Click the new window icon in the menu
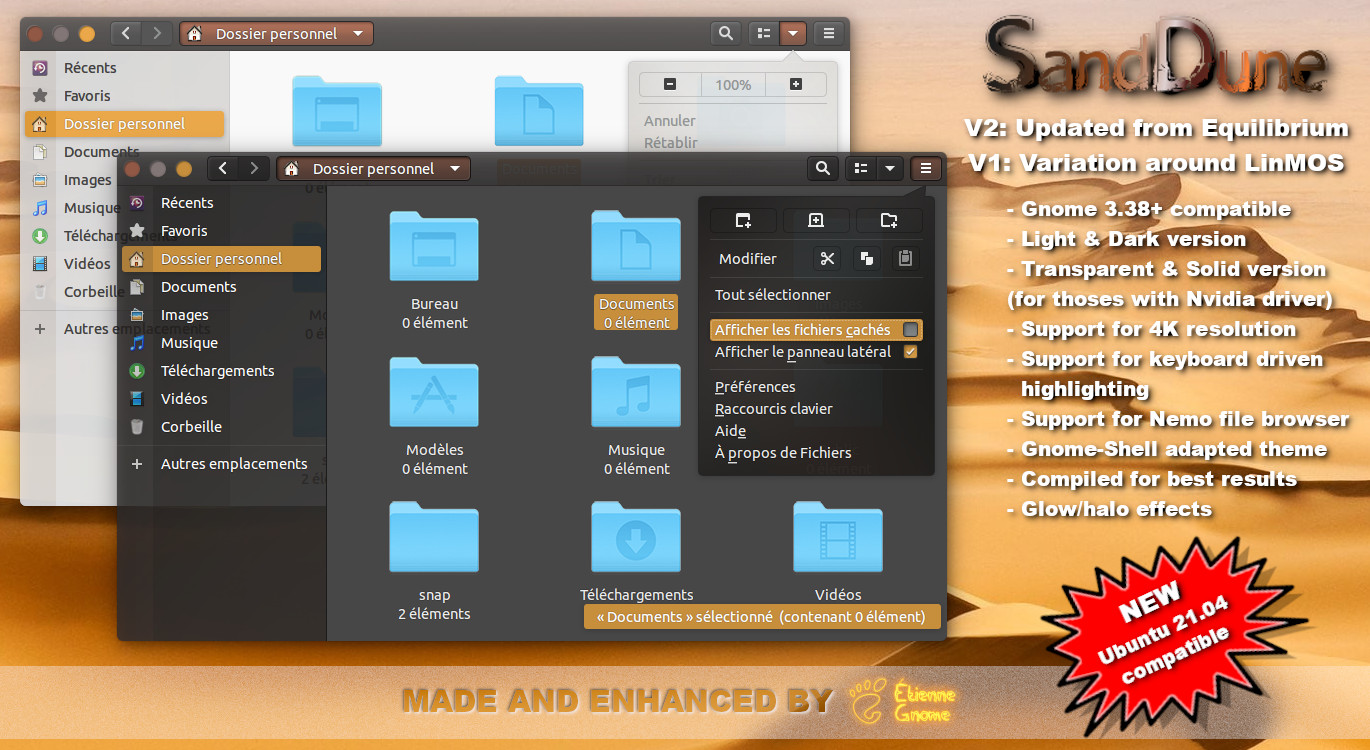 point(743,220)
